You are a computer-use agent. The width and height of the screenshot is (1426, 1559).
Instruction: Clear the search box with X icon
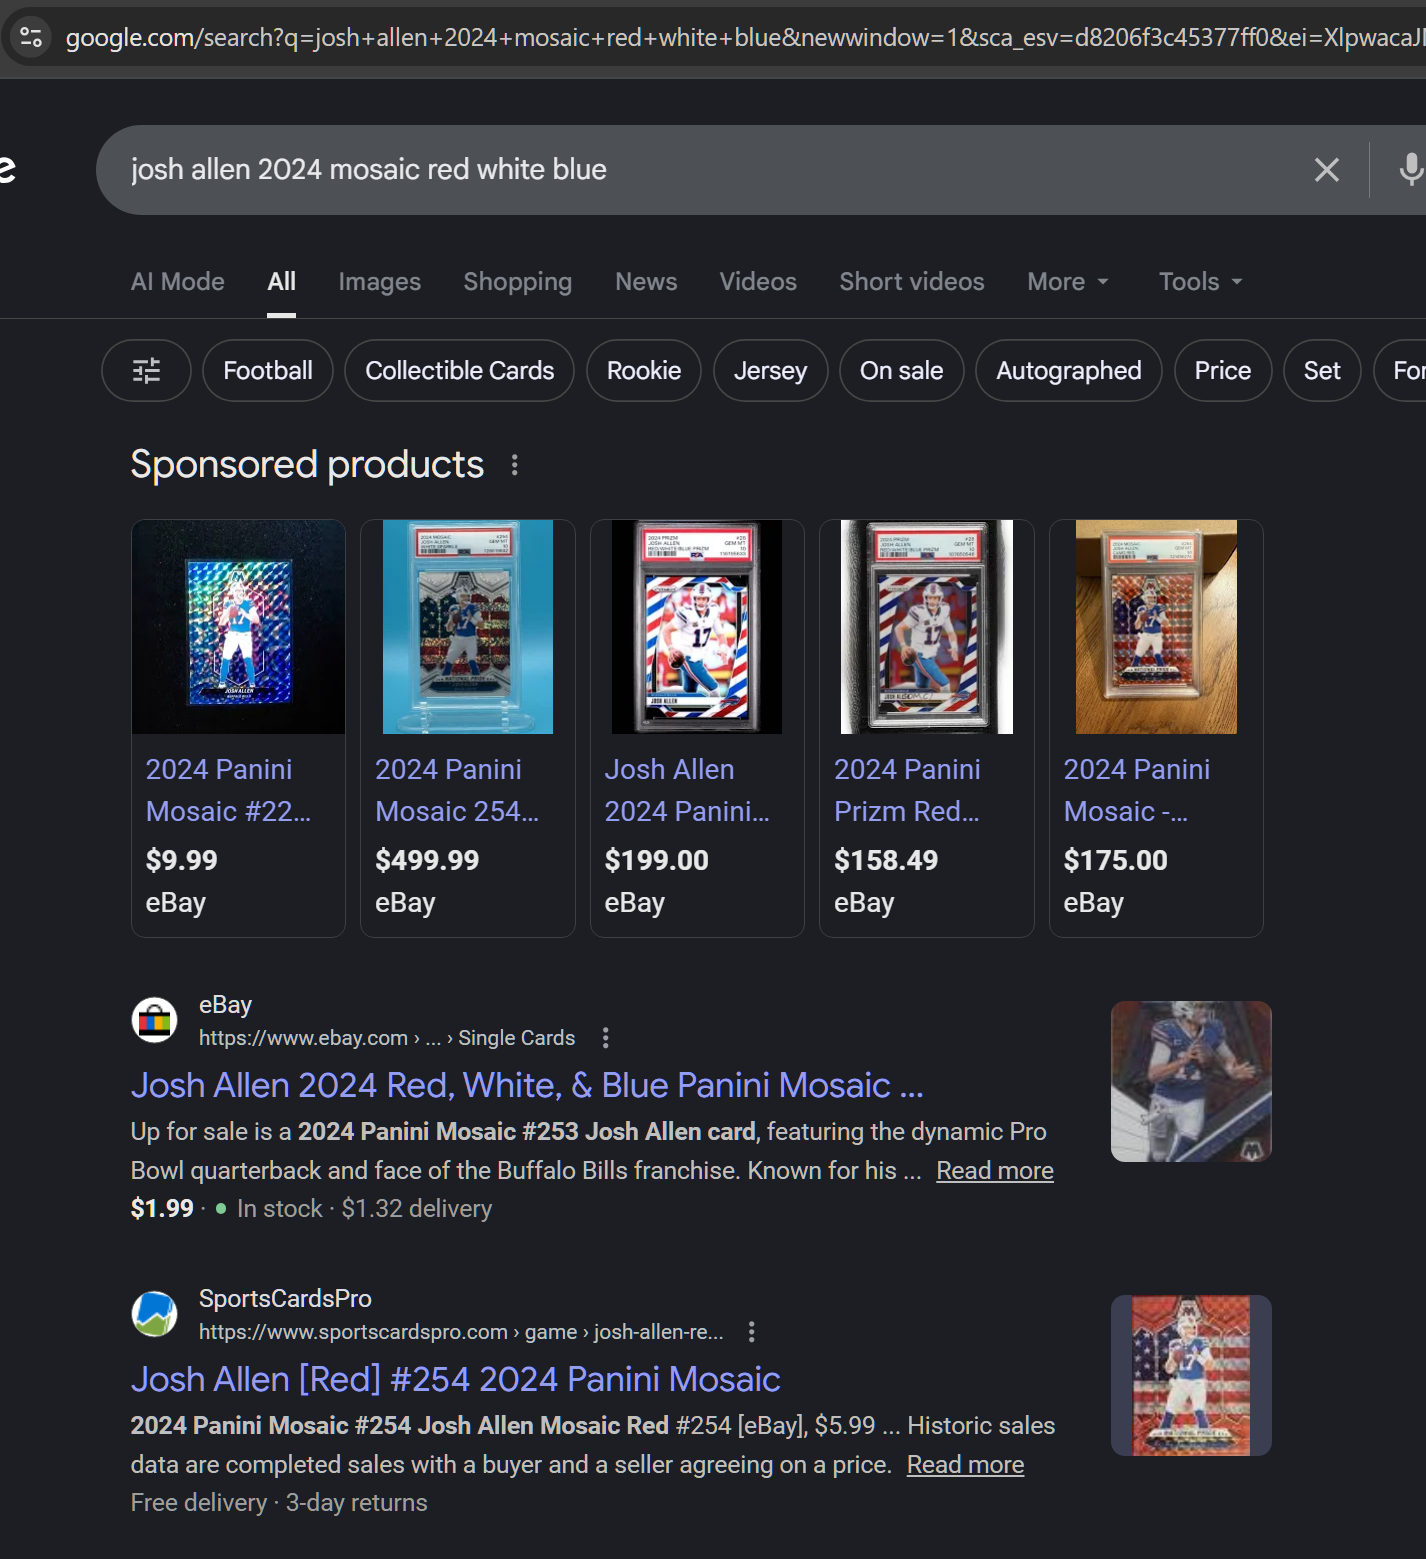[1326, 170]
